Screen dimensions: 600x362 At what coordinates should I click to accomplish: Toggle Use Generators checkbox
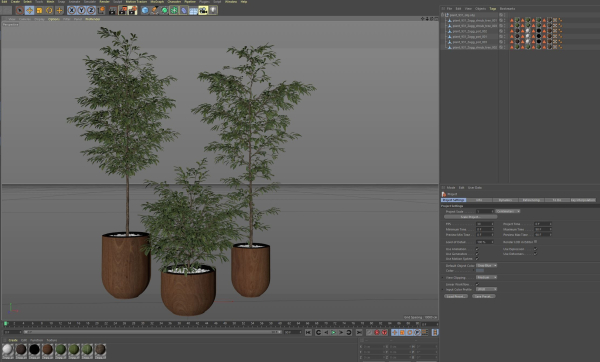coord(477,254)
